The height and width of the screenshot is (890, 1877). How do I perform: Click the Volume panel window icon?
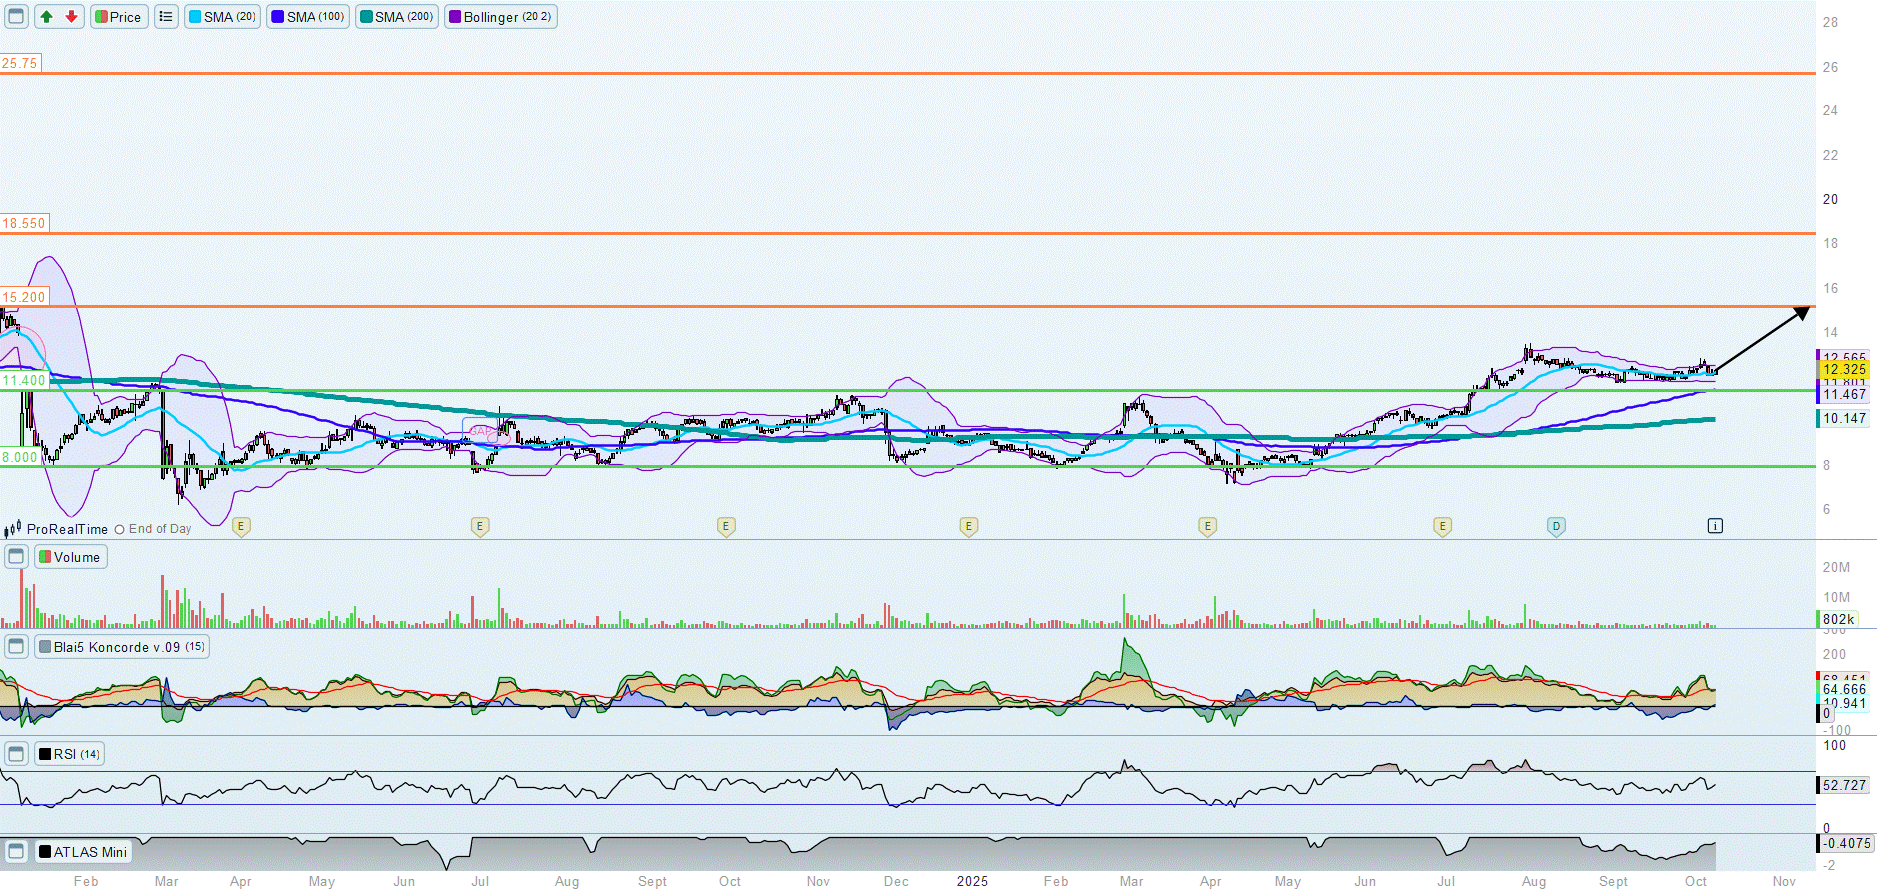pos(16,557)
